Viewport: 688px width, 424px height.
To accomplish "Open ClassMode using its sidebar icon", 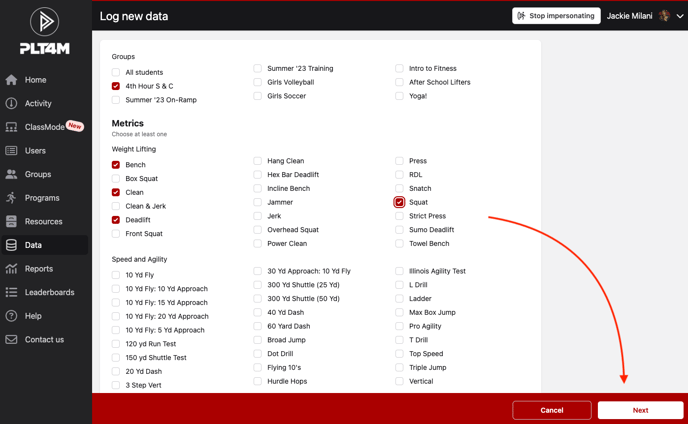I will [x=12, y=127].
